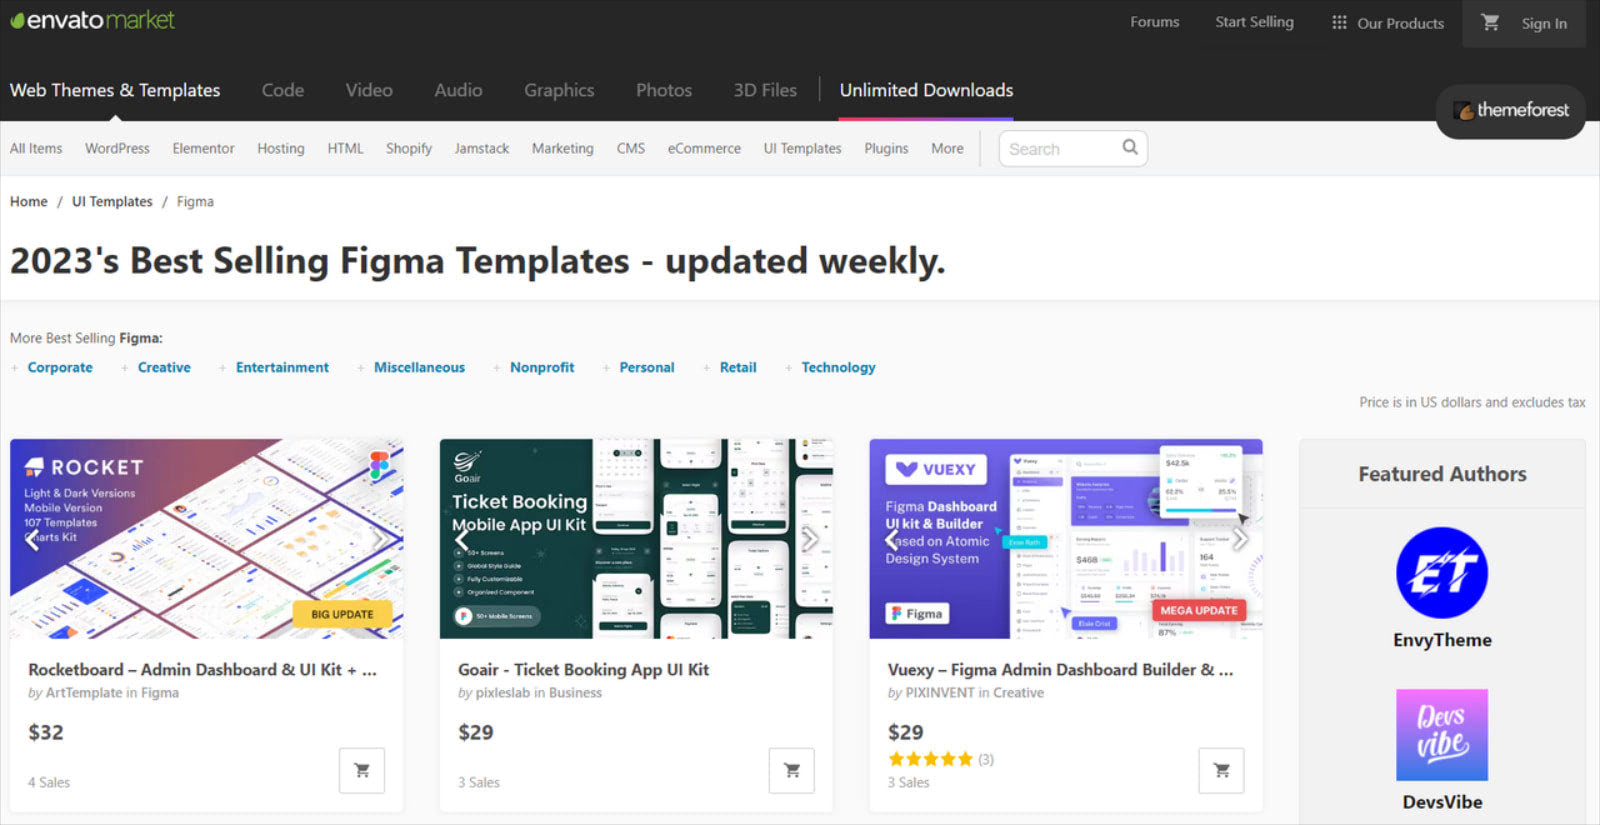Viewport: 1600px width, 825px height.
Task: Open the Plugins category menu
Action: click(x=886, y=148)
